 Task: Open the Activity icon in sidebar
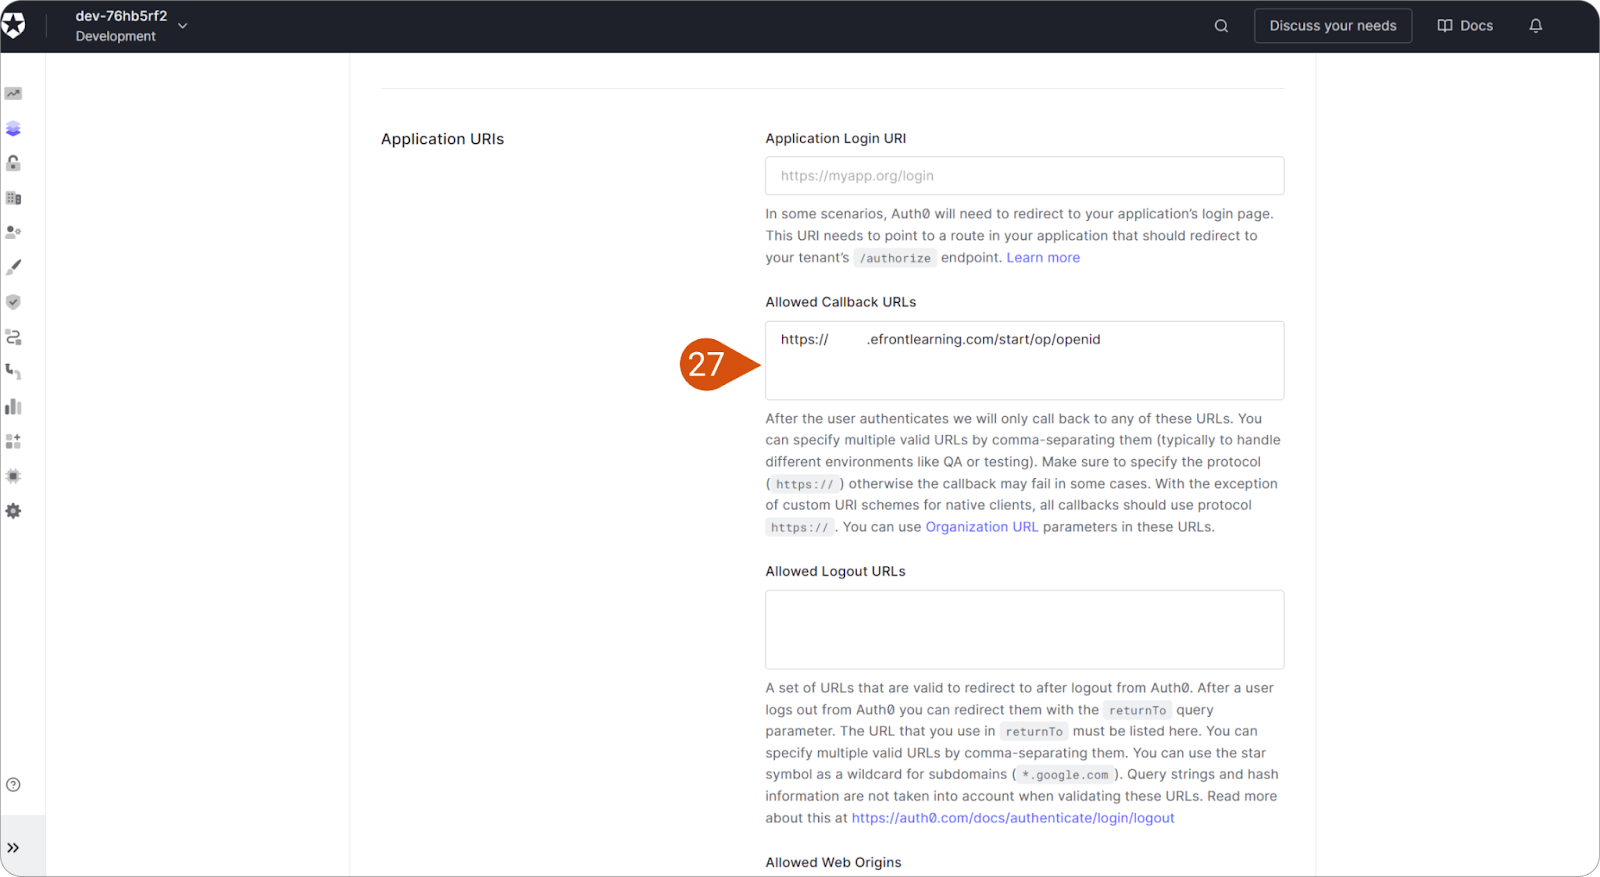tap(13, 94)
